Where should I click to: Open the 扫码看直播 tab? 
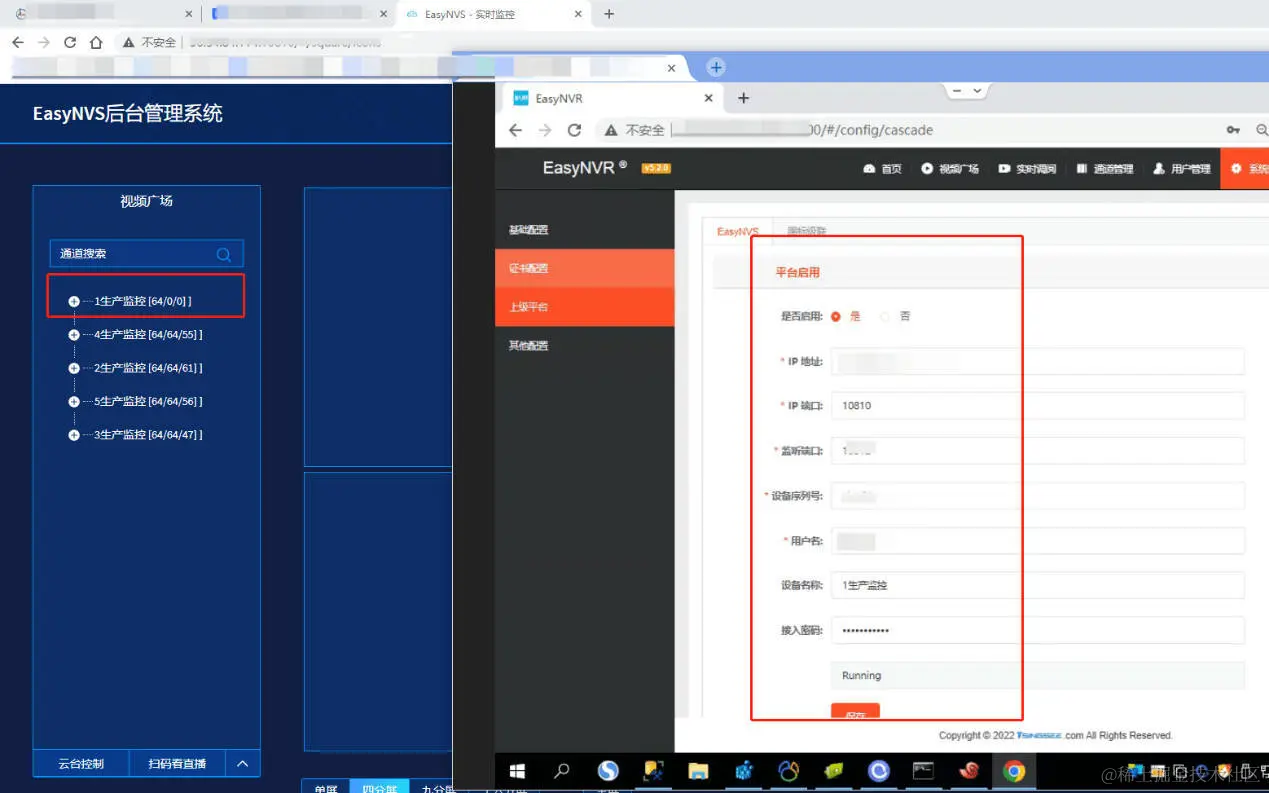[177, 764]
